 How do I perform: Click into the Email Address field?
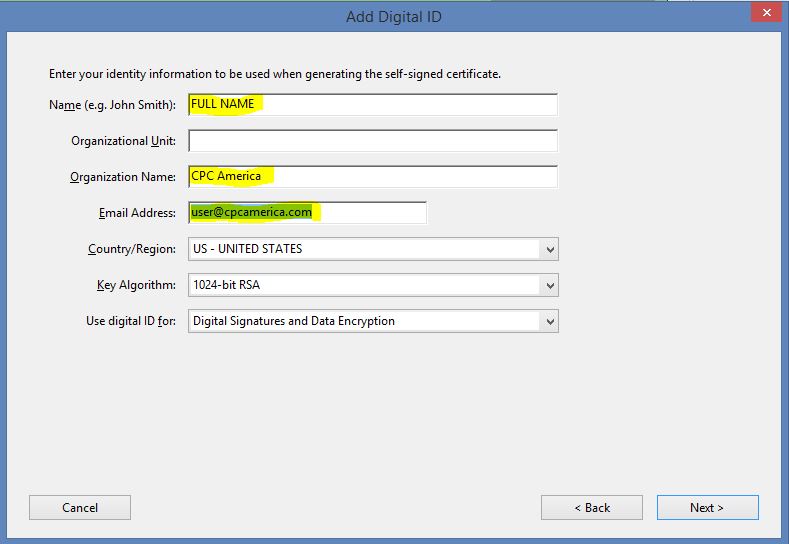(x=307, y=212)
